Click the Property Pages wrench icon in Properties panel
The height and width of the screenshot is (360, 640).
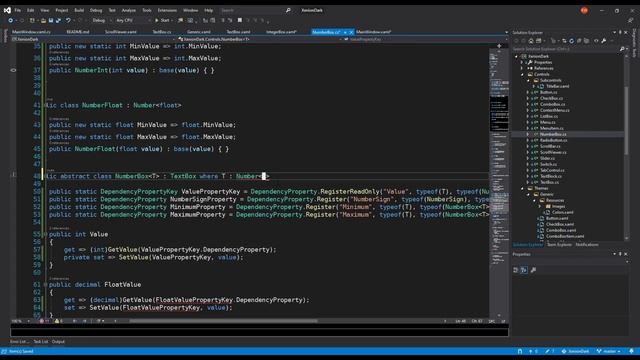(533, 270)
